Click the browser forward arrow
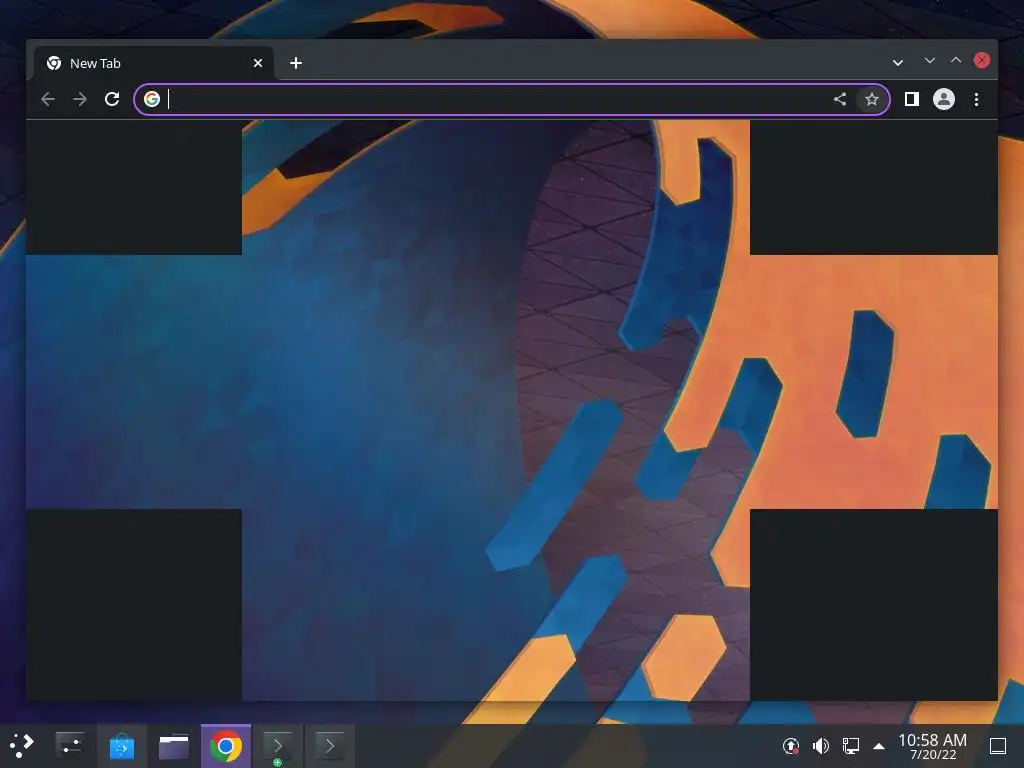 point(80,99)
